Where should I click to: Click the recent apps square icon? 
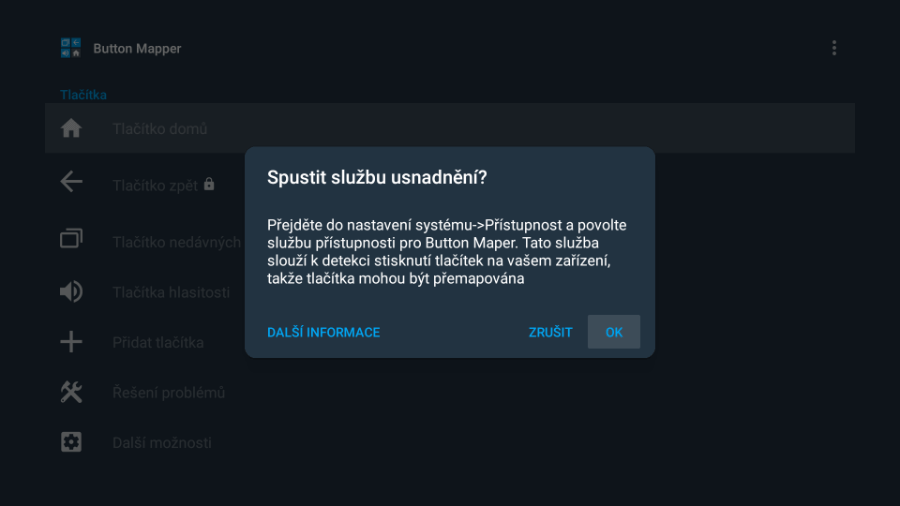click(71, 239)
